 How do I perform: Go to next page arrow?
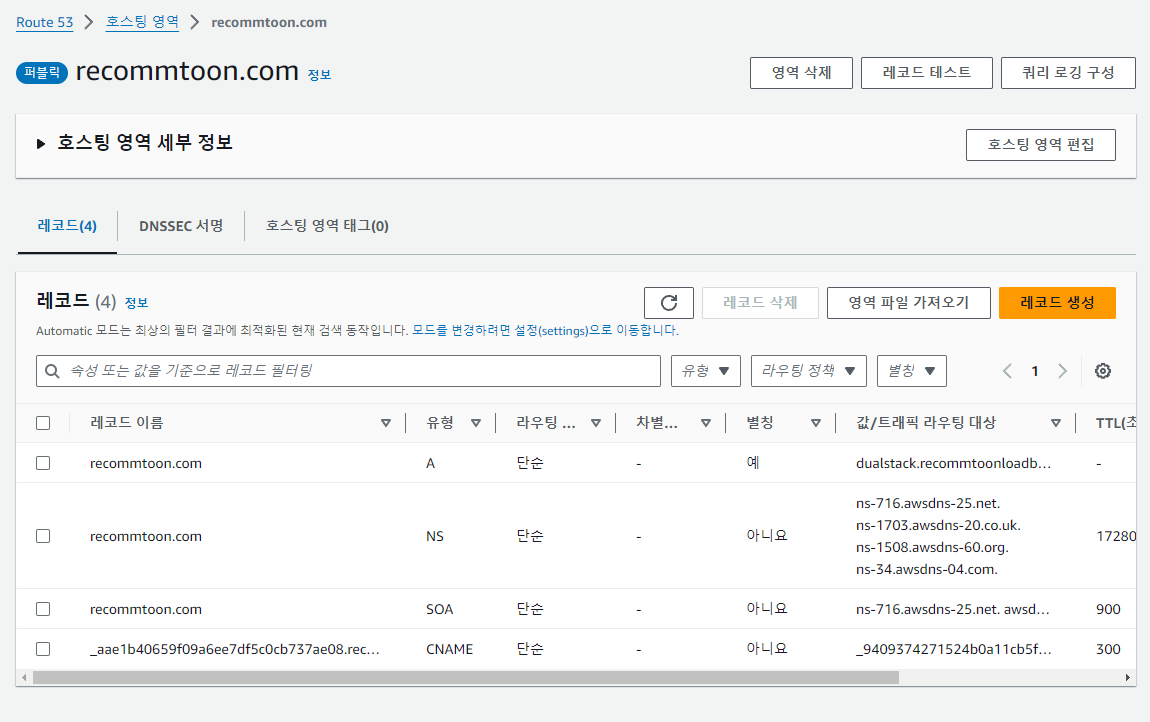(1062, 371)
